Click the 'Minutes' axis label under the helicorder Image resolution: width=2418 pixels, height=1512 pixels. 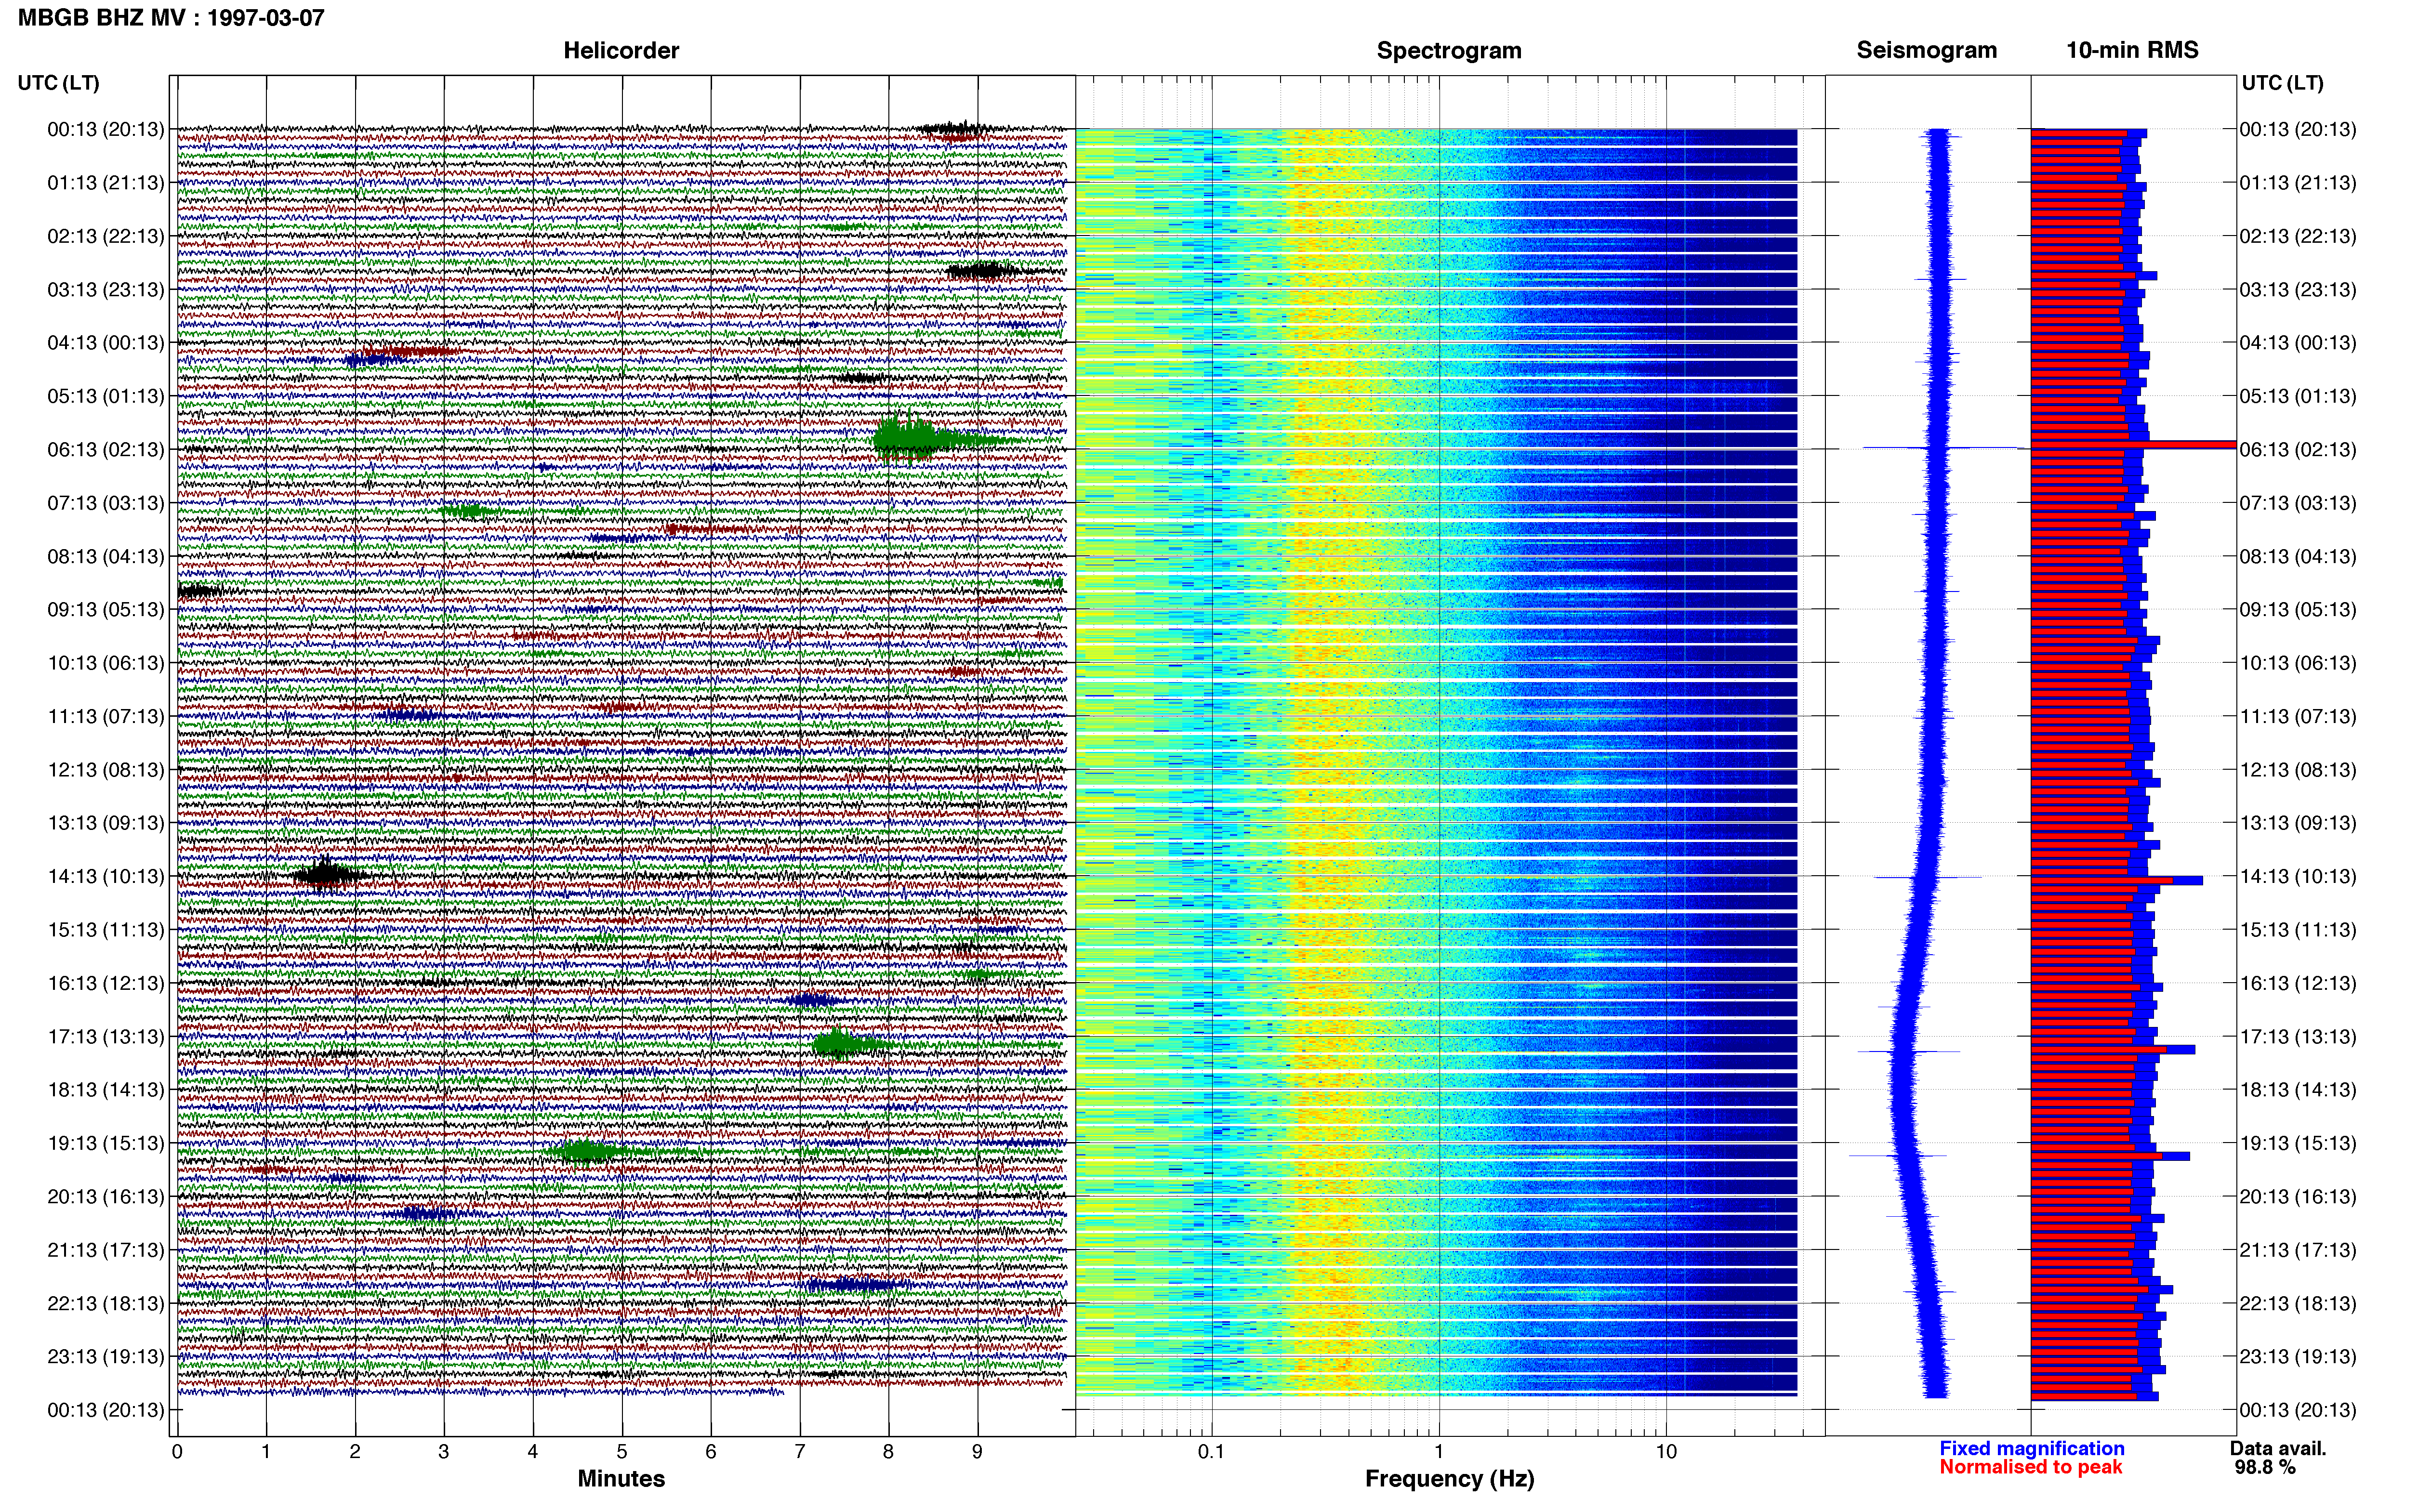(x=621, y=1478)
